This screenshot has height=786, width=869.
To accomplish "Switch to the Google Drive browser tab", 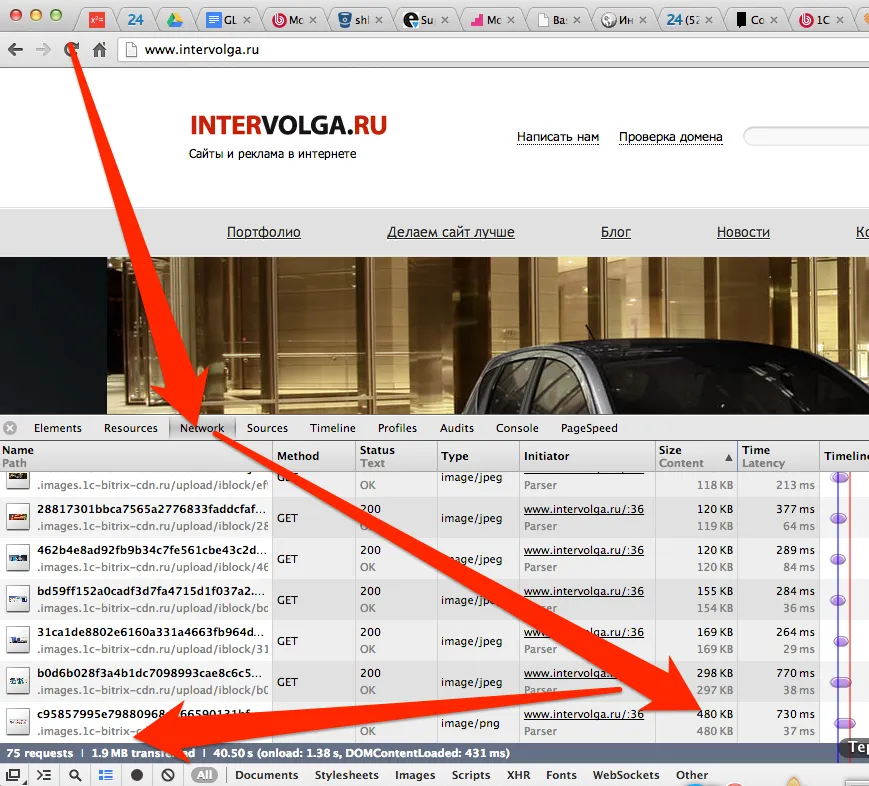I will (x=175, y=20).
